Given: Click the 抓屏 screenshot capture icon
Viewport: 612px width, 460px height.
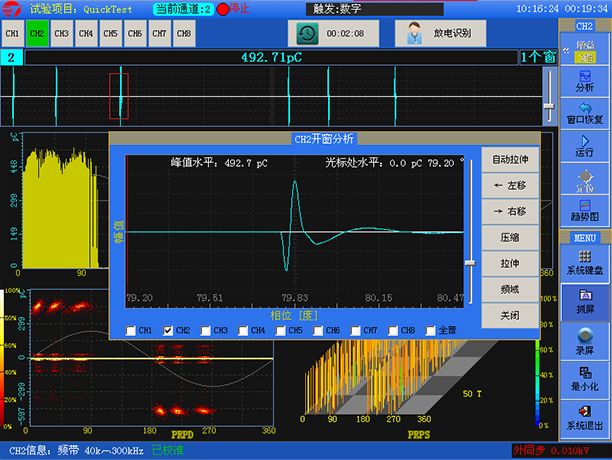Looking at the screenshot, I should pyautogui.click(x=585, y=303).
